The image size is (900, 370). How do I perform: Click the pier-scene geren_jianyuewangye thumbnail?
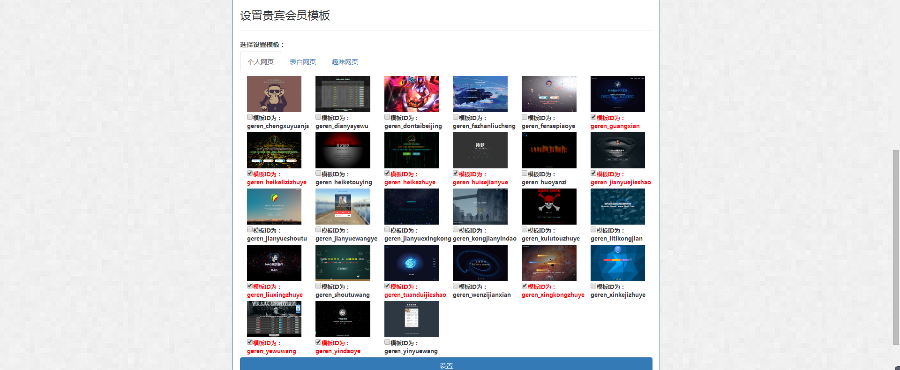[343, 207]
